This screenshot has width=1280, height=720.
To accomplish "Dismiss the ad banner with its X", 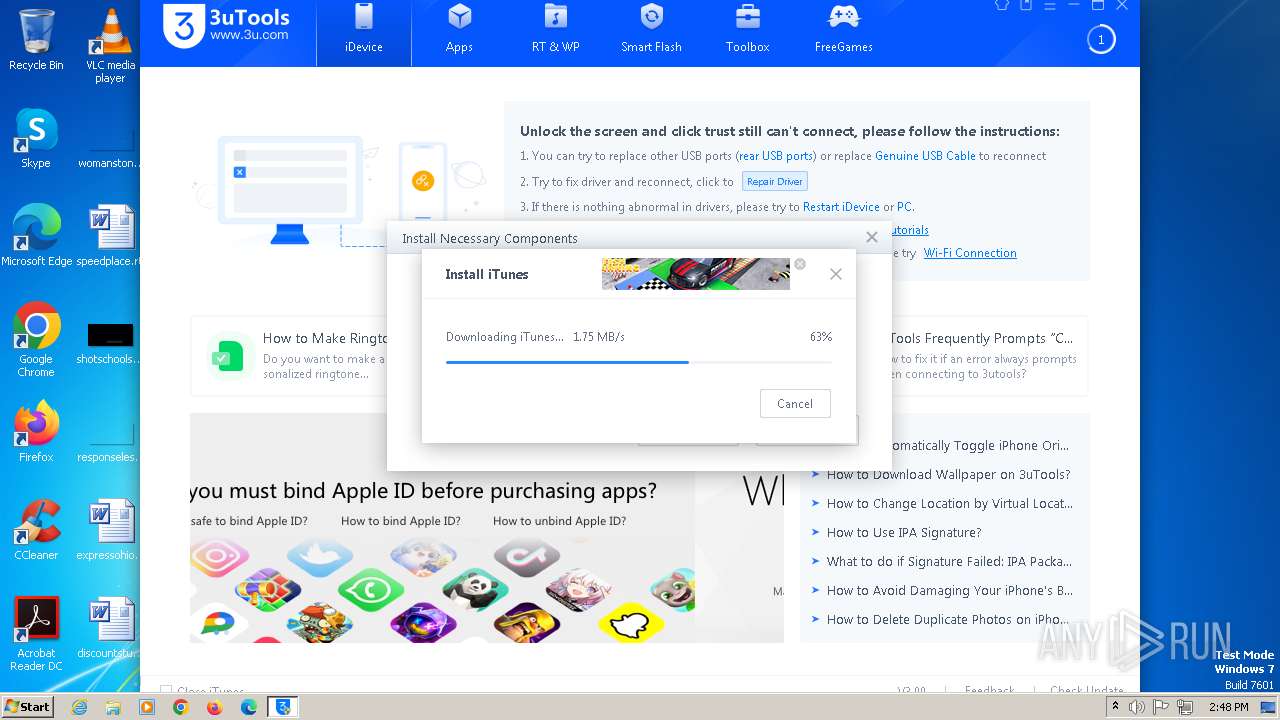I will (800, 265).
